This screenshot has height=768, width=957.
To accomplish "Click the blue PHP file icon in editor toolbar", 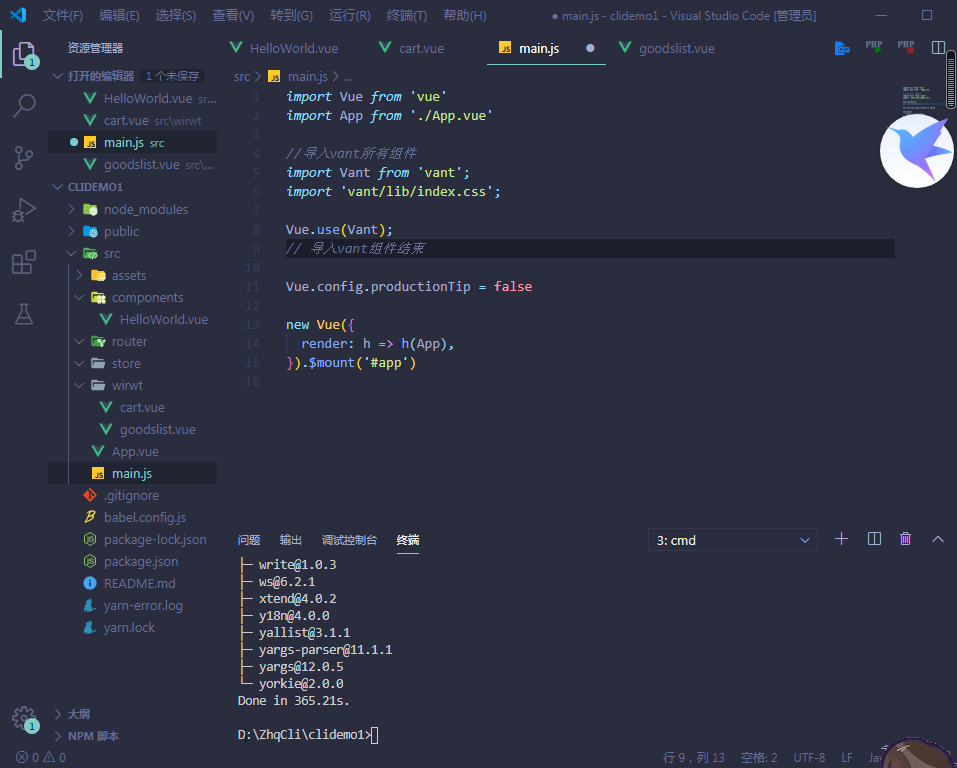I will pyautogui.click(x=842, y=48).
